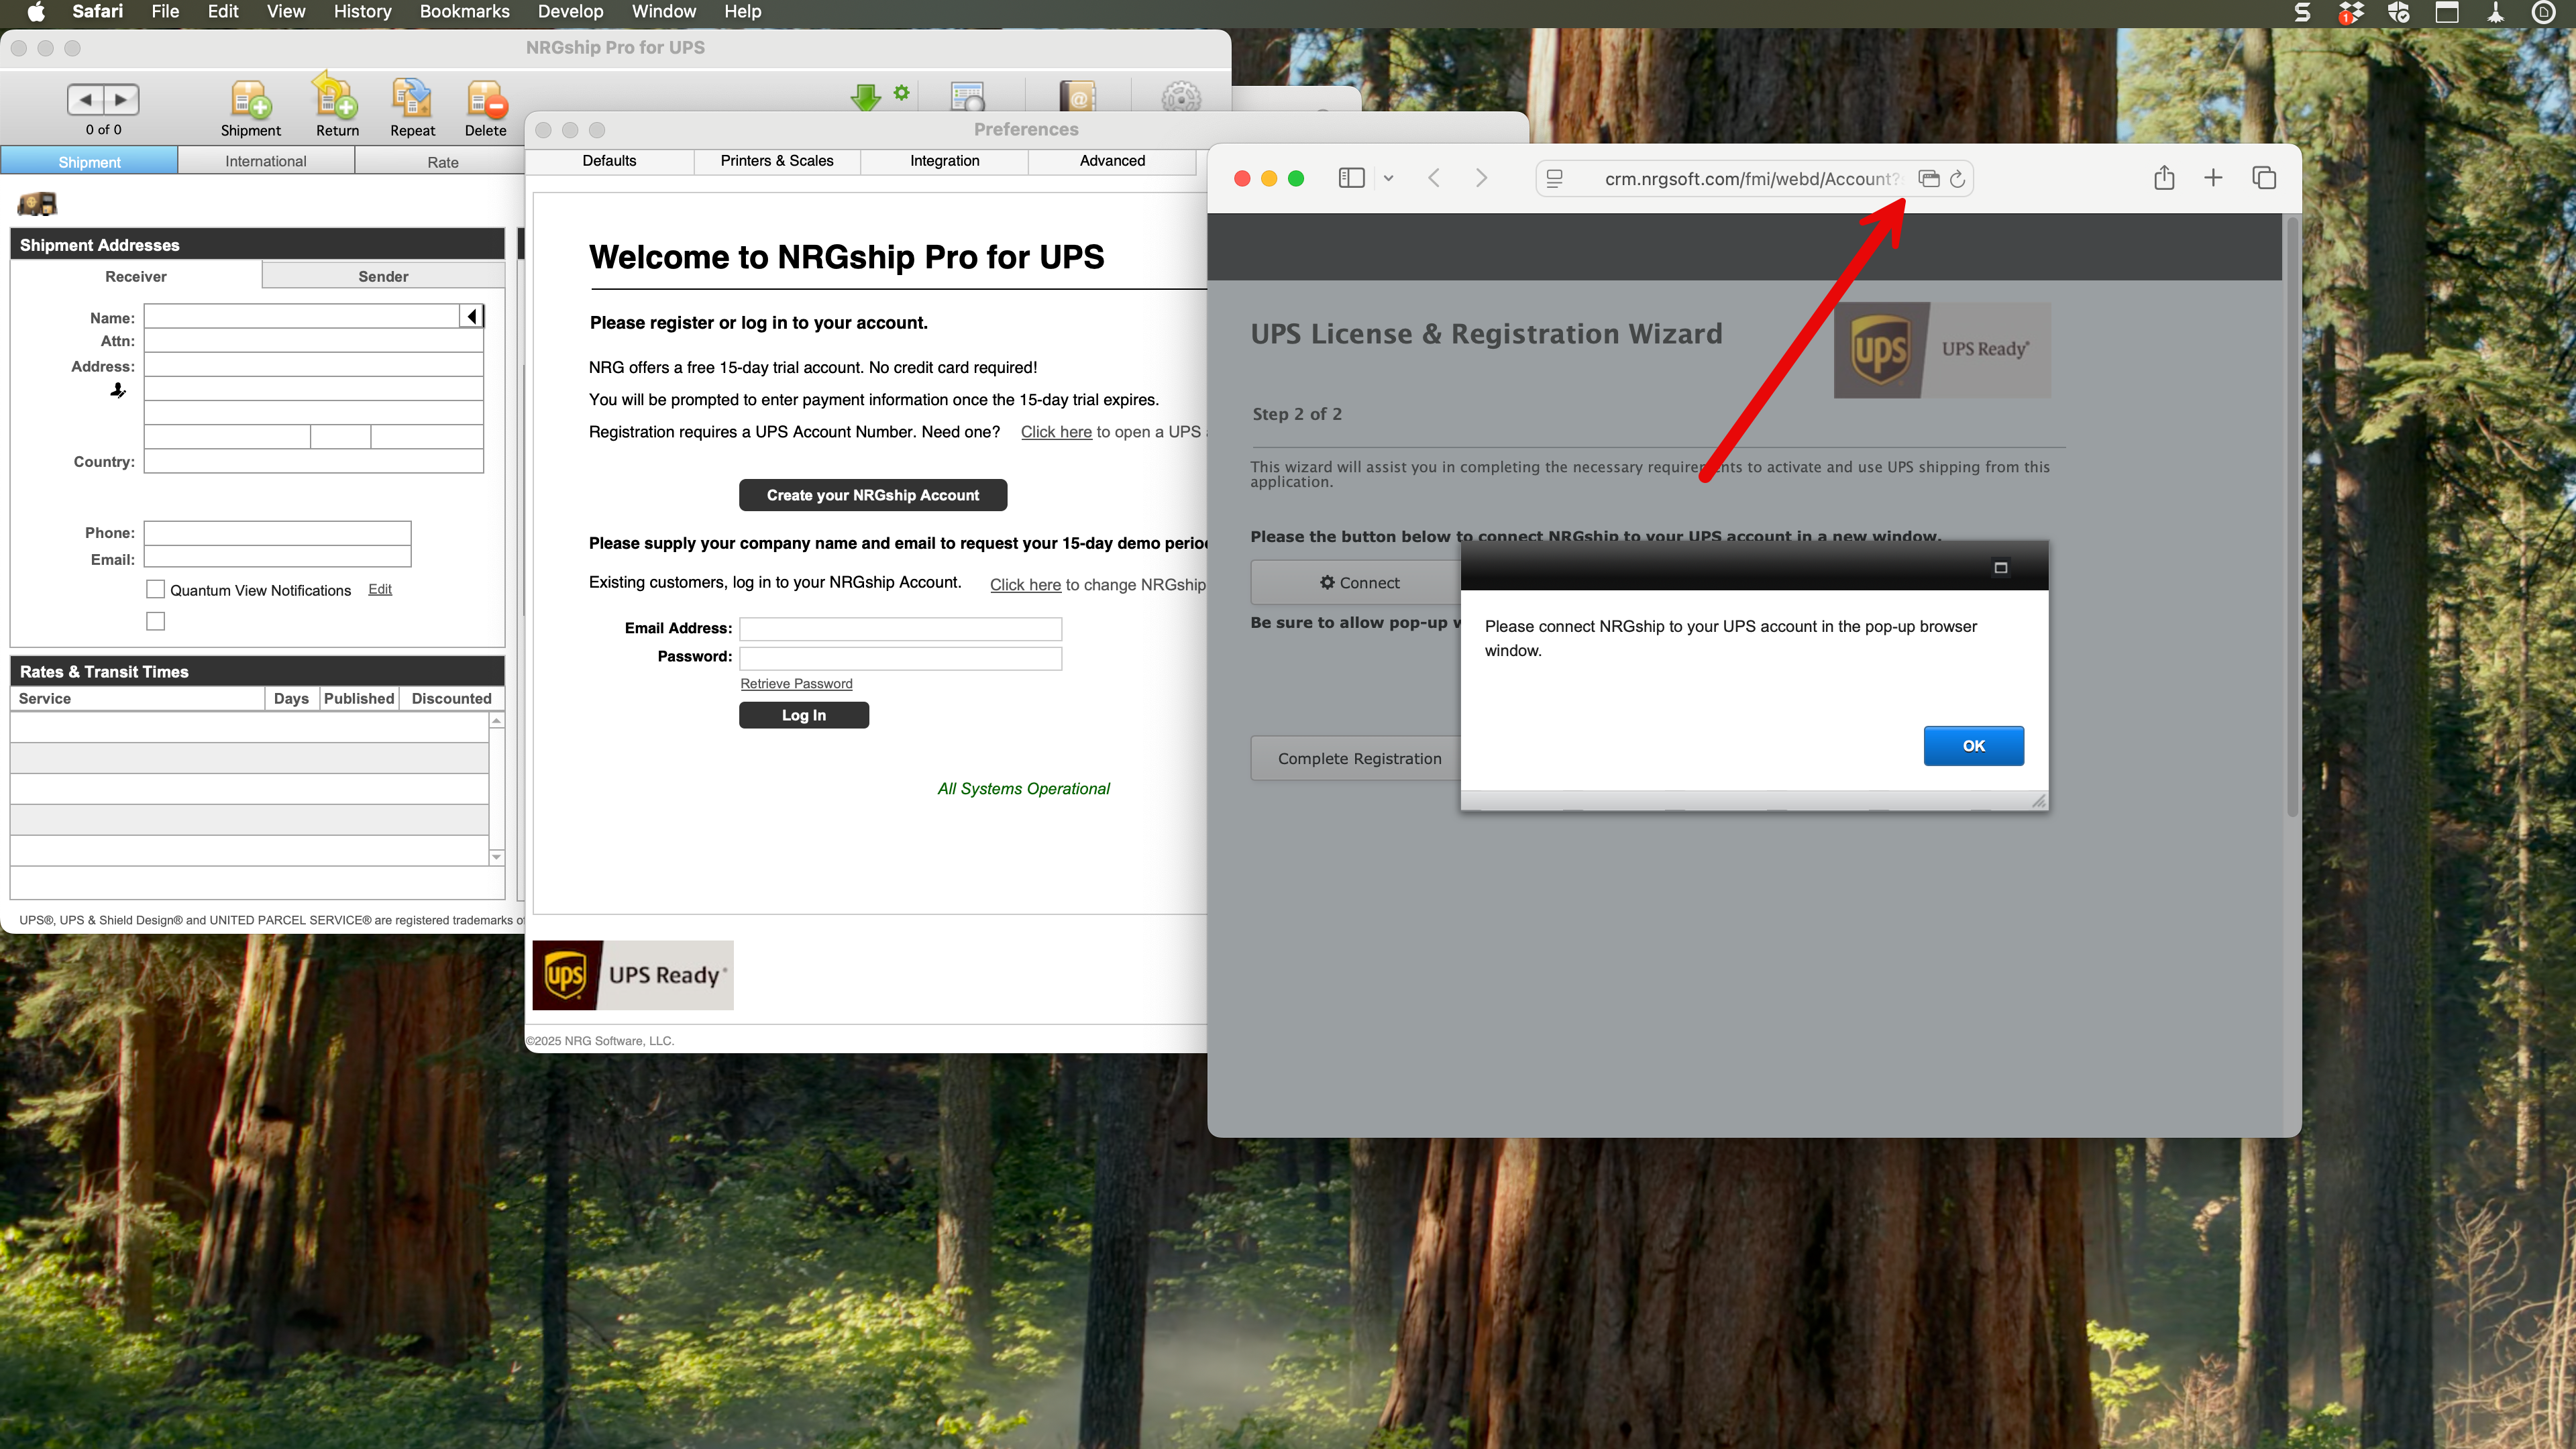Image resolution: width=2576 pixels, height=1449 pixels.
Task: Open the Advanced preferences tab
Action: pyautogui.click(x=1112, y=161)
